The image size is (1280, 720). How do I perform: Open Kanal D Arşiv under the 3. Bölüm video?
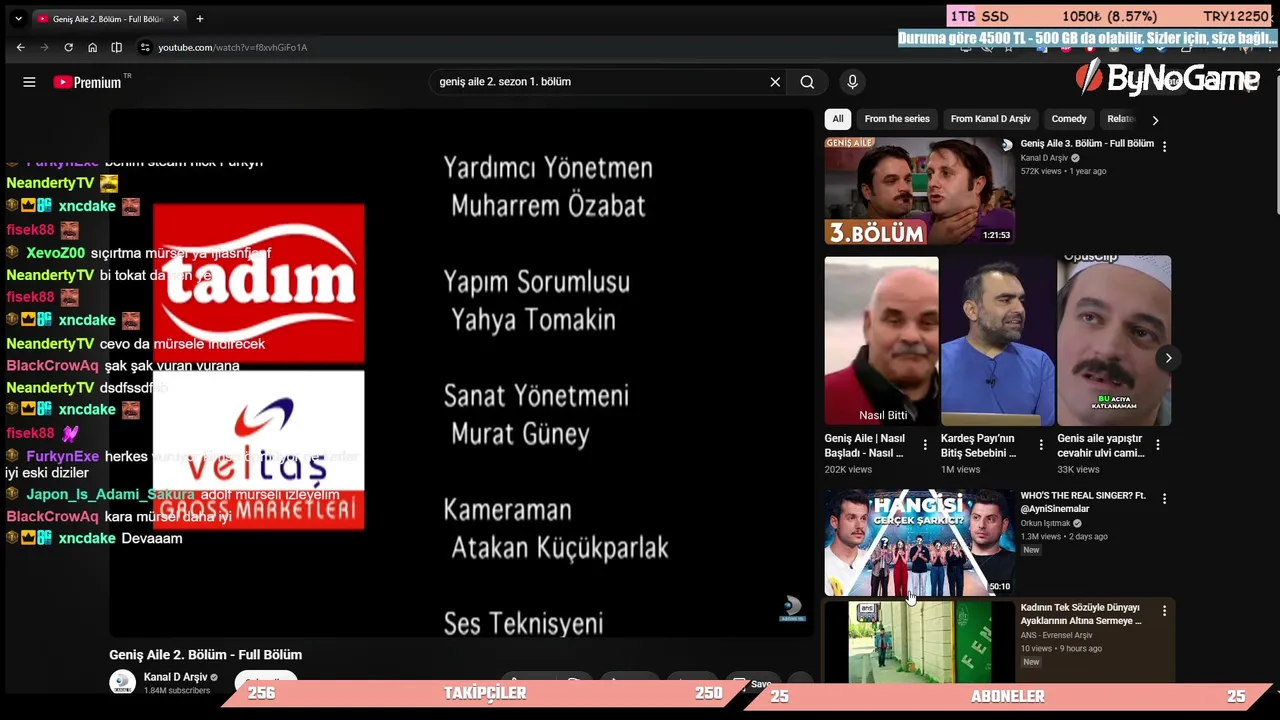1044,158
